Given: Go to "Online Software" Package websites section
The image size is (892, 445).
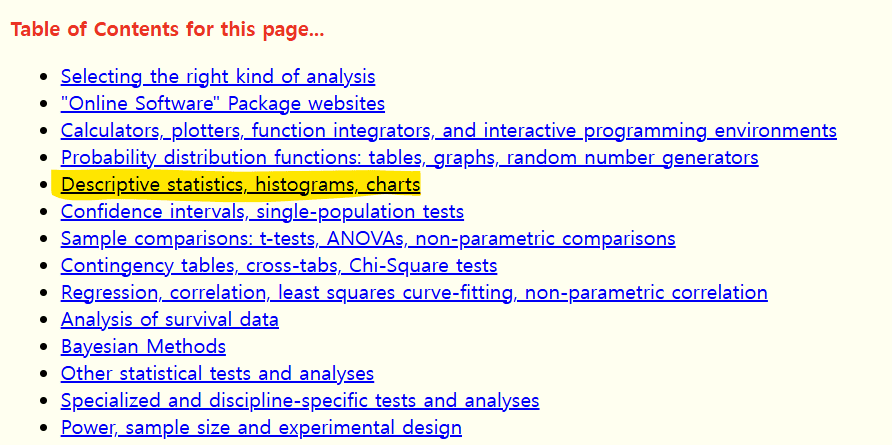Looking at the screenshot, I should [222, 104].
